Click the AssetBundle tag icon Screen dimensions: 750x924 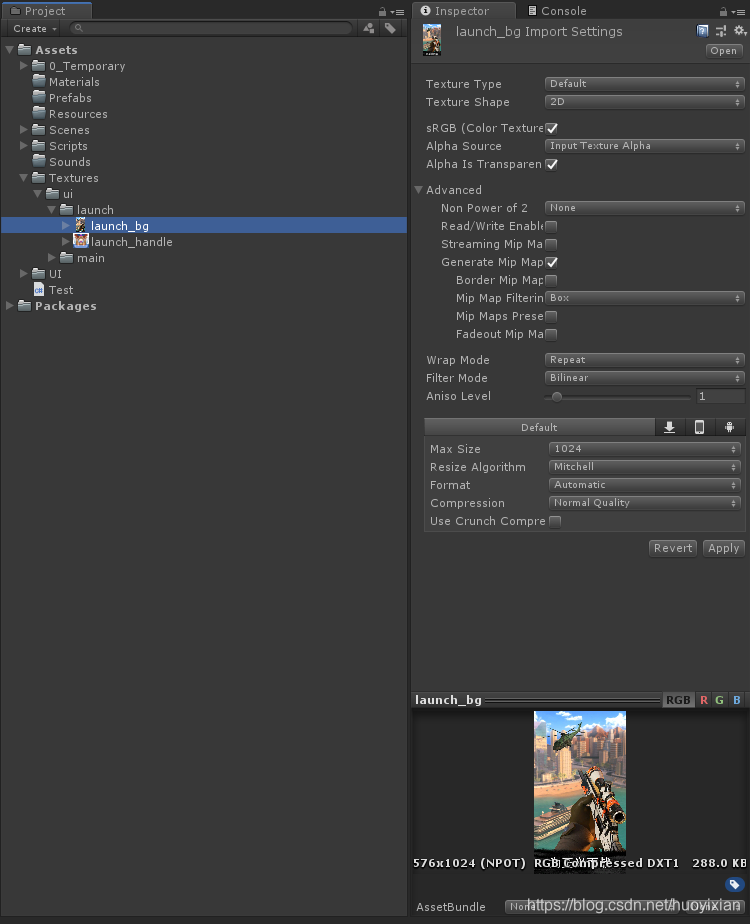pos(735,885)
